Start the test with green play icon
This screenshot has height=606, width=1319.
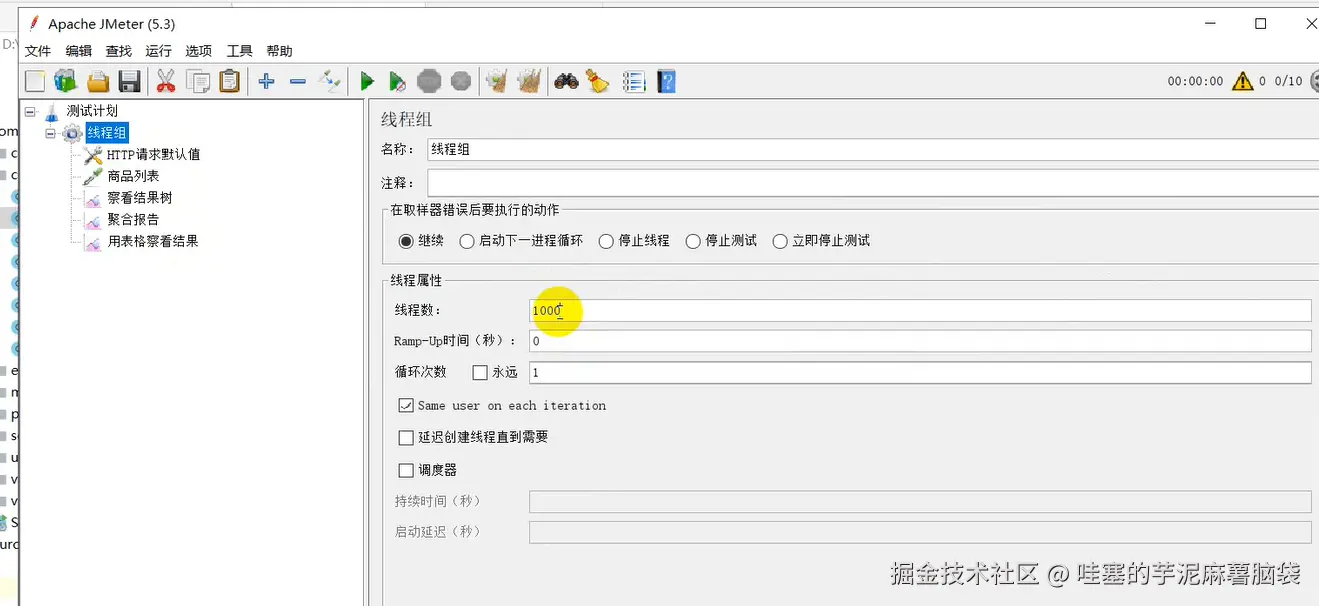367,82
